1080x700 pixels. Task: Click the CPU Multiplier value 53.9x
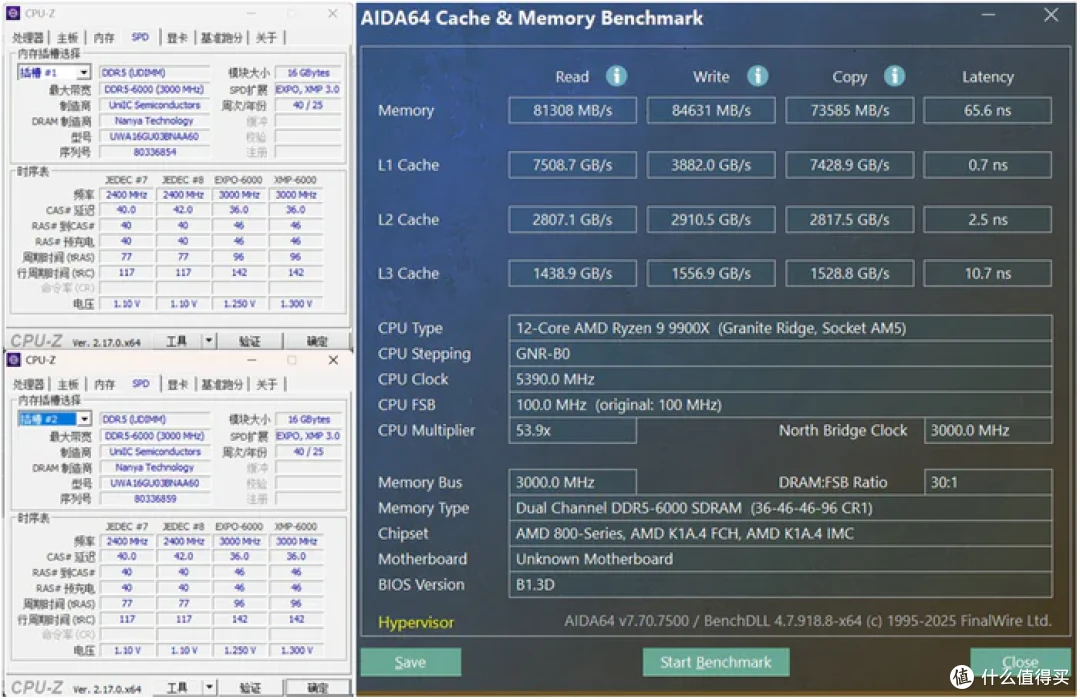572,430
